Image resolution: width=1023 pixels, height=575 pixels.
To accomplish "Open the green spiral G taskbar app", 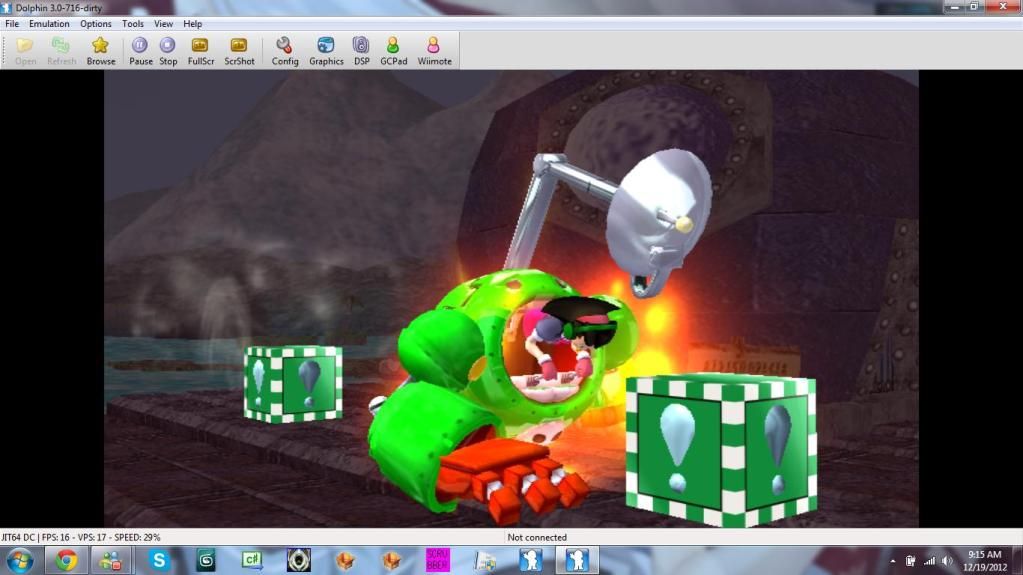I will point(206,561).
